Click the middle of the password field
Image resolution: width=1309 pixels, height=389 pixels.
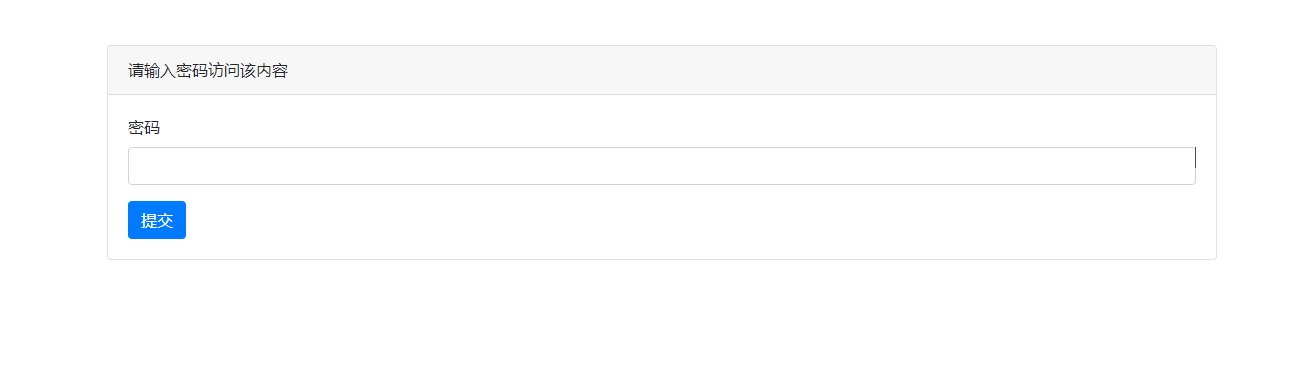662,166
